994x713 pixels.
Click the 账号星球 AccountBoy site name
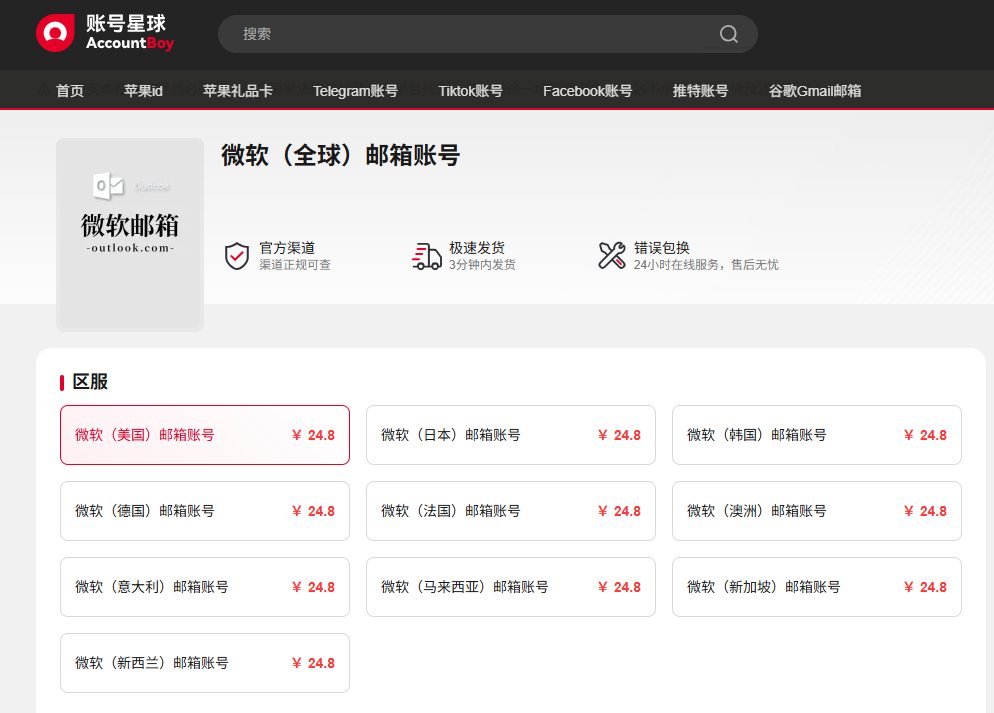coord(129,32)
